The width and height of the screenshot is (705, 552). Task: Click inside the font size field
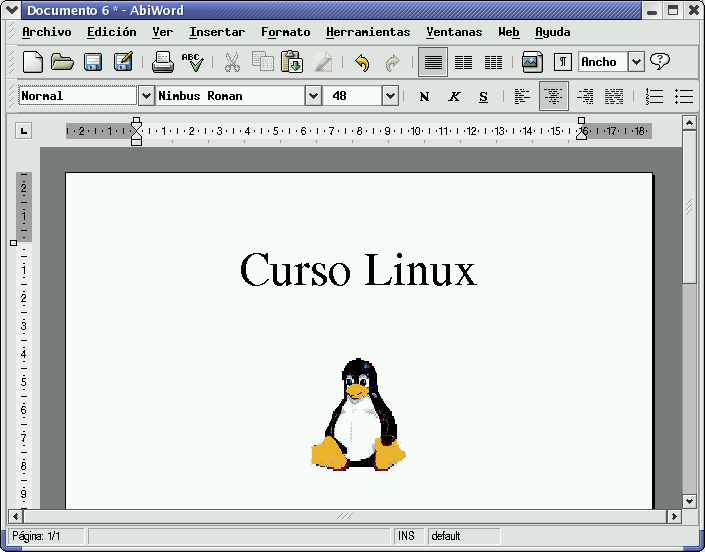352,96
